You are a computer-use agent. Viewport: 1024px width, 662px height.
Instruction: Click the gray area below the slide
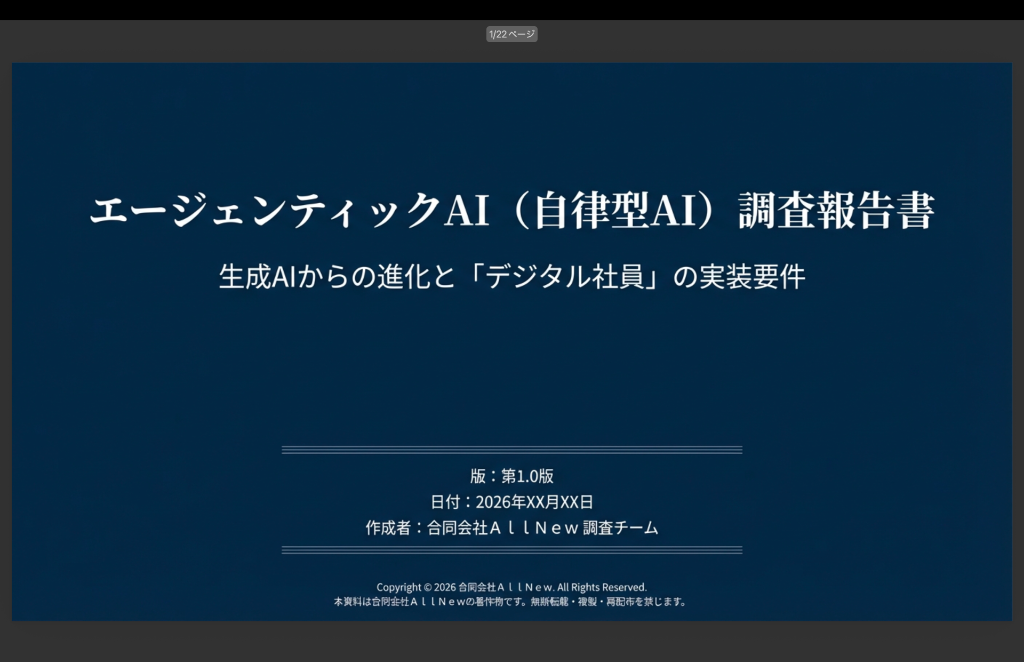point(511,641)
